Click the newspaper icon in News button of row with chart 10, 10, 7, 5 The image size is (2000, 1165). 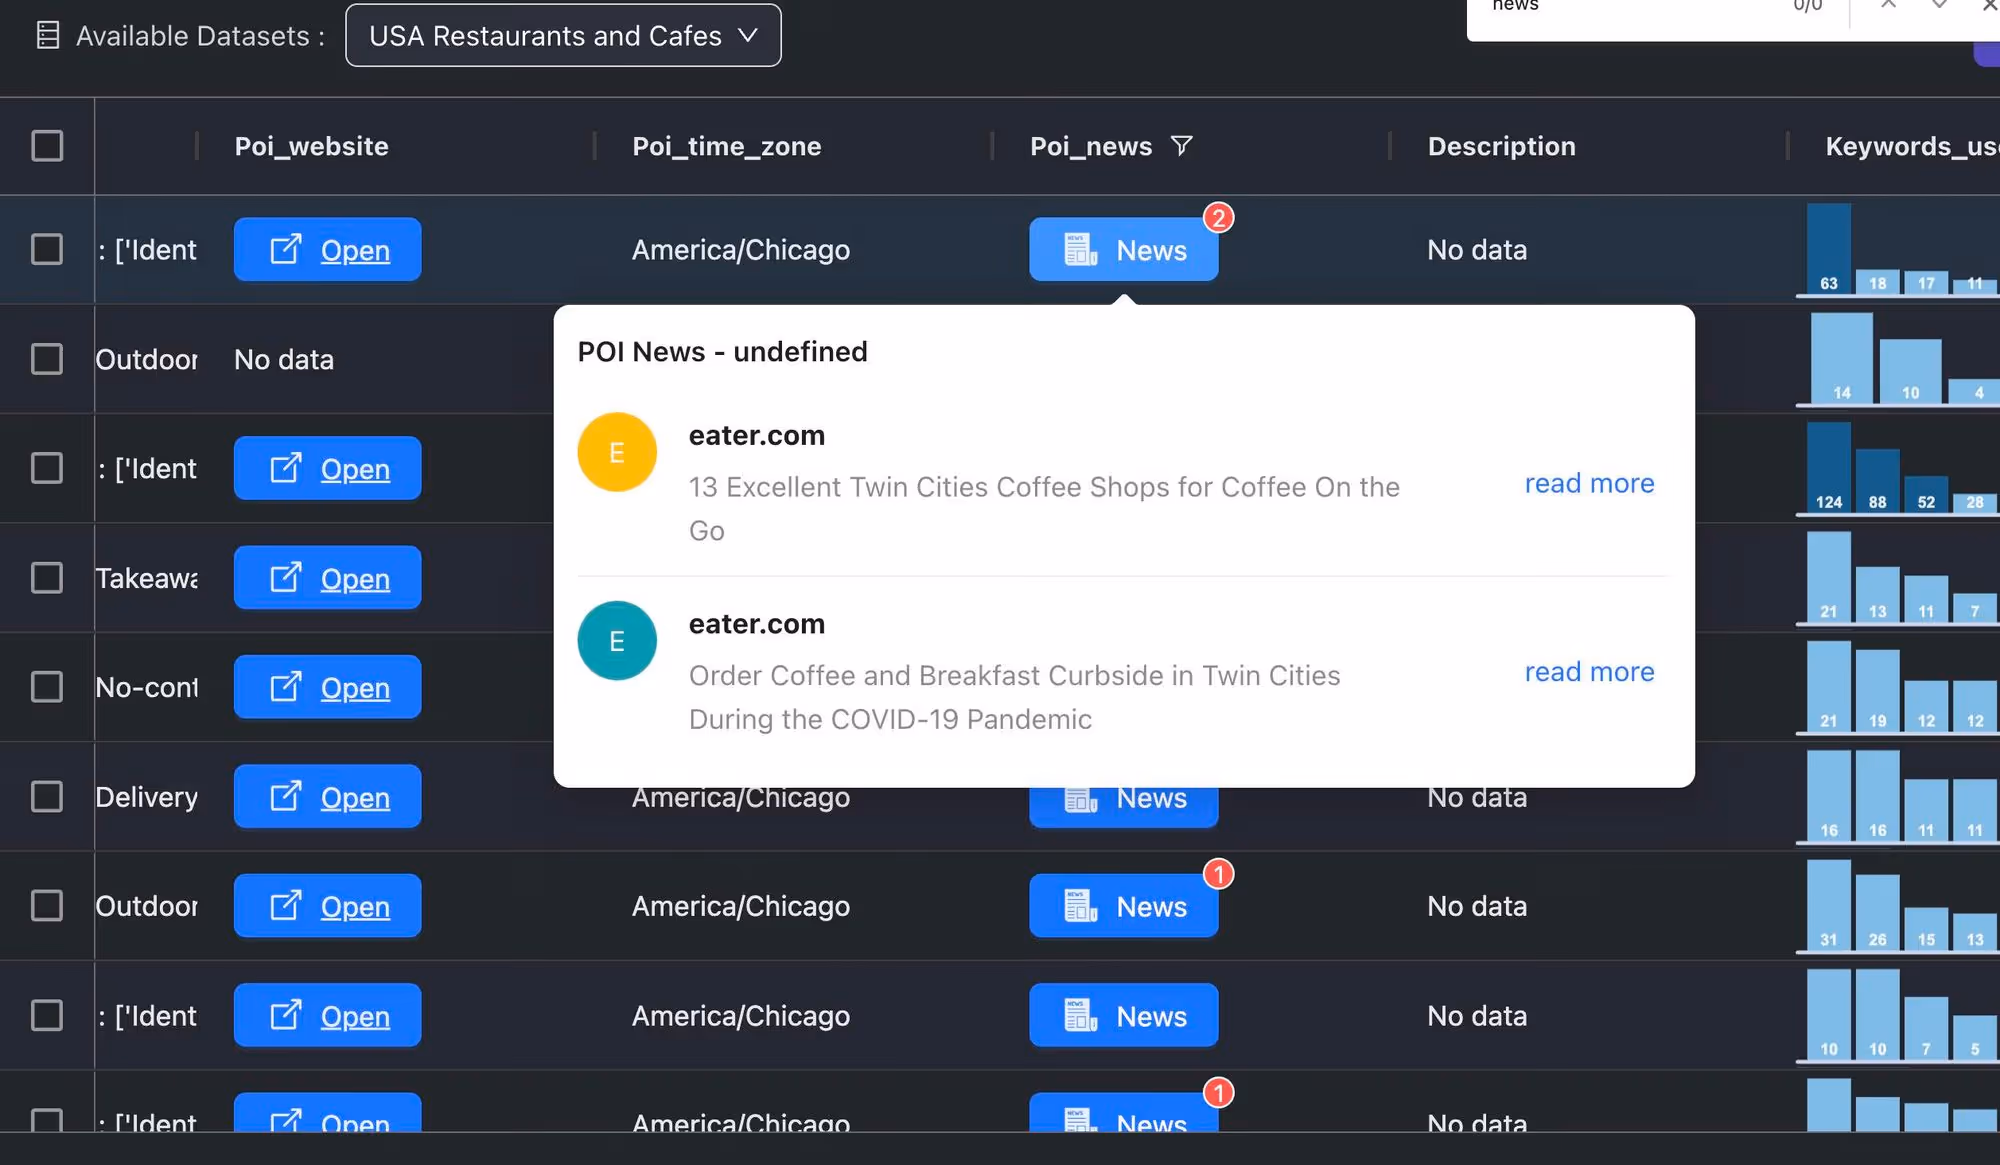click(1081, 1016)
